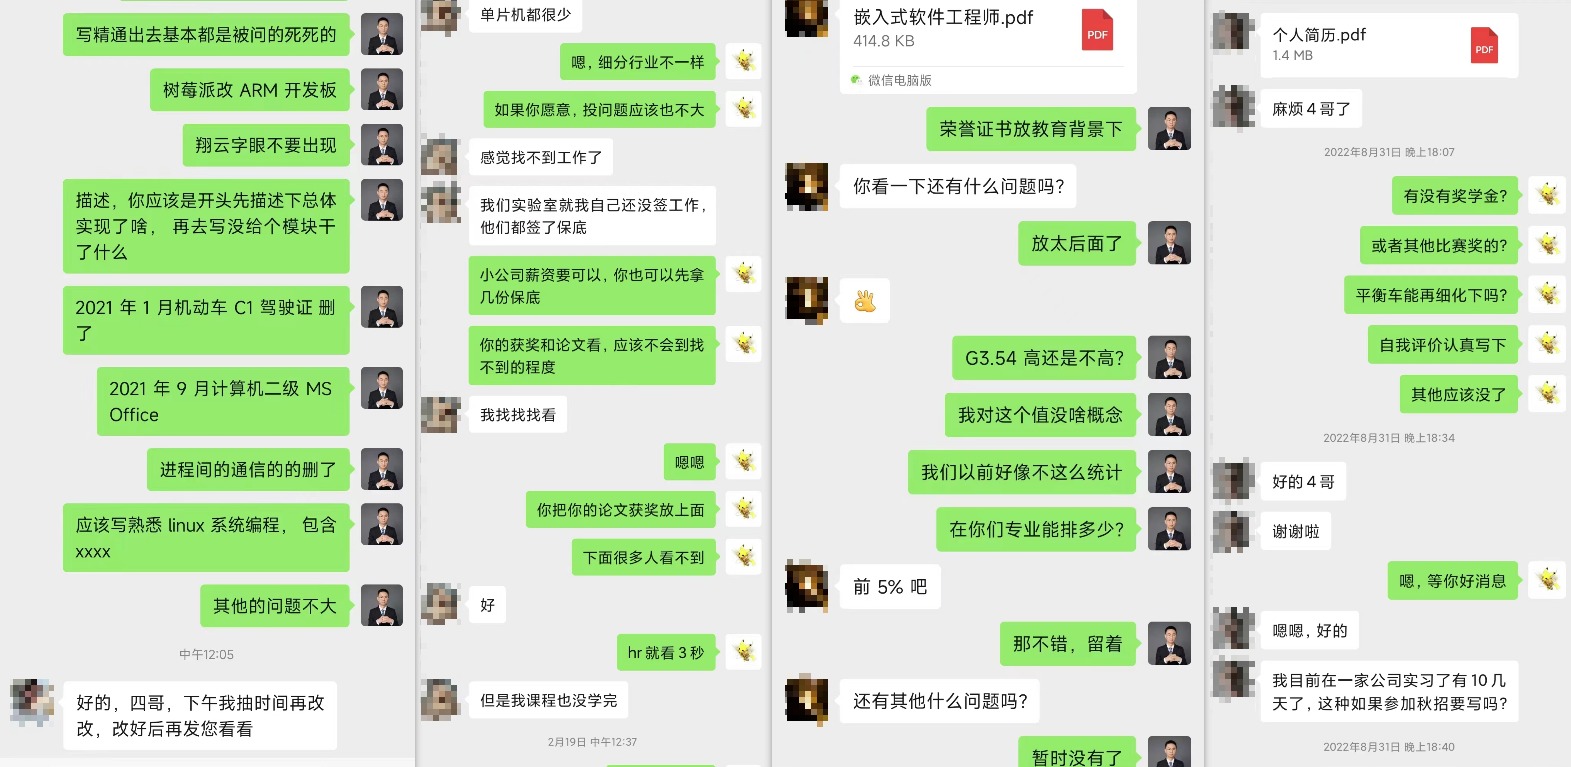
Task: Click the OK hand emoji message
Action: tap(865, 300)
